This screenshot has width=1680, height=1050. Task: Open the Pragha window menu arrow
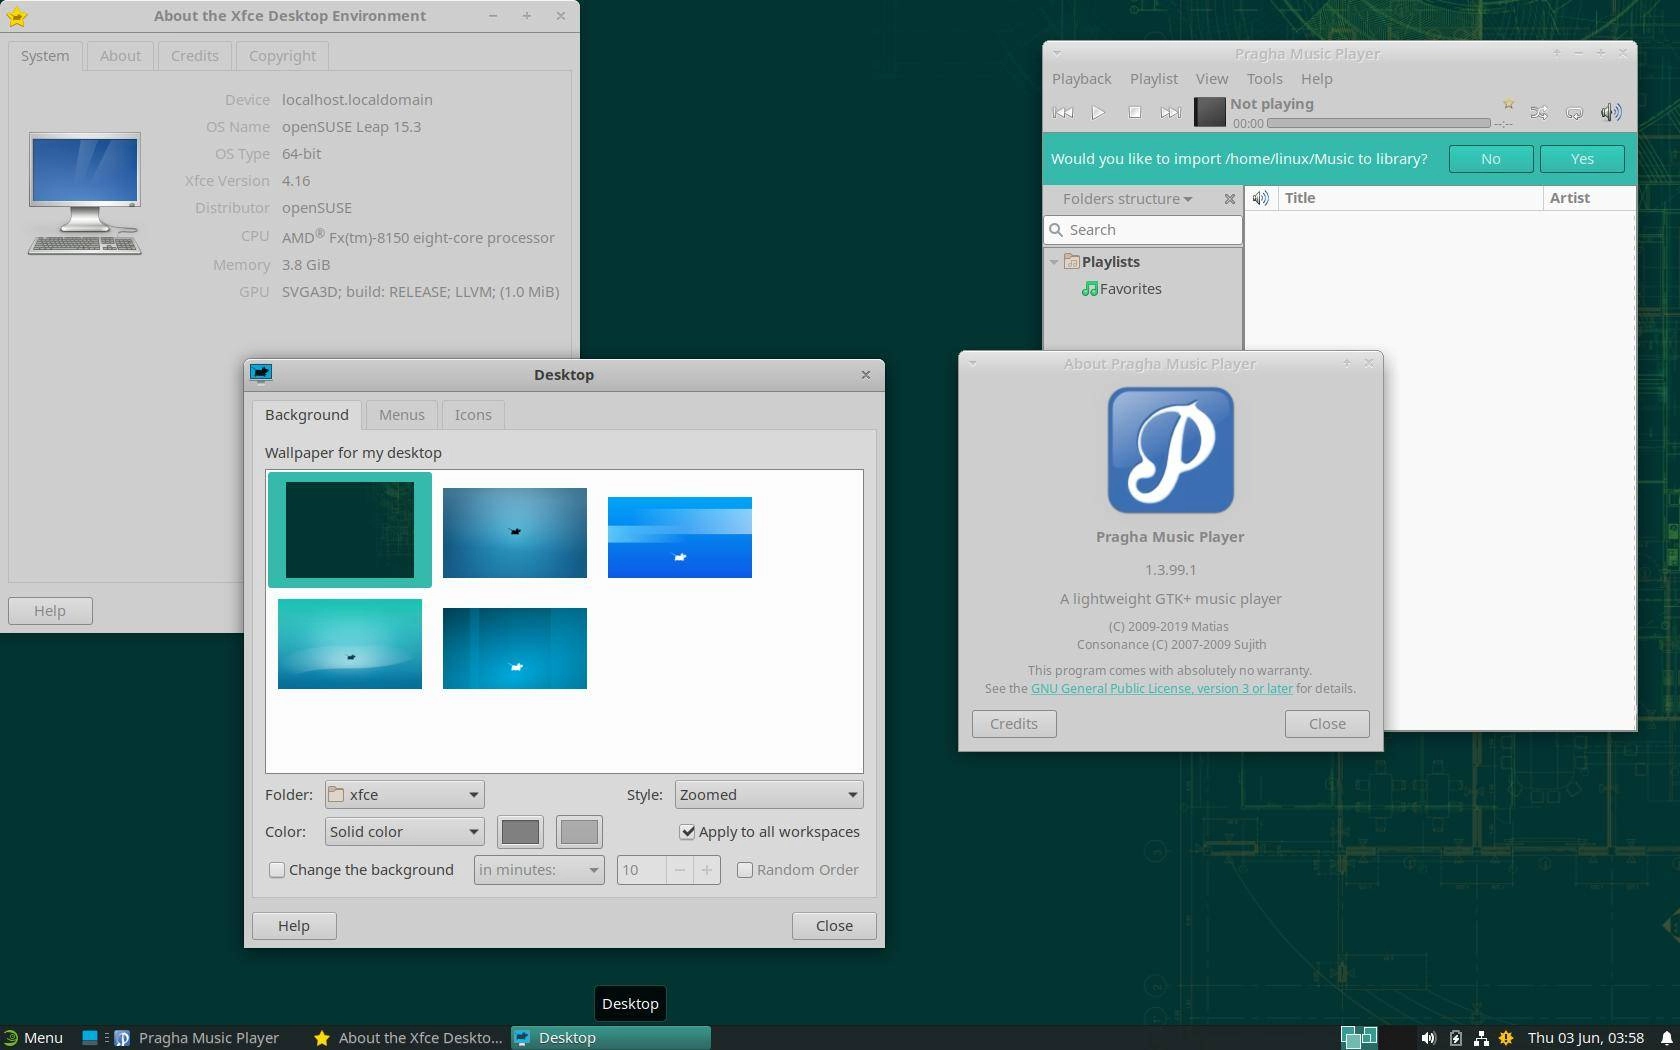tap(1057, 54)
